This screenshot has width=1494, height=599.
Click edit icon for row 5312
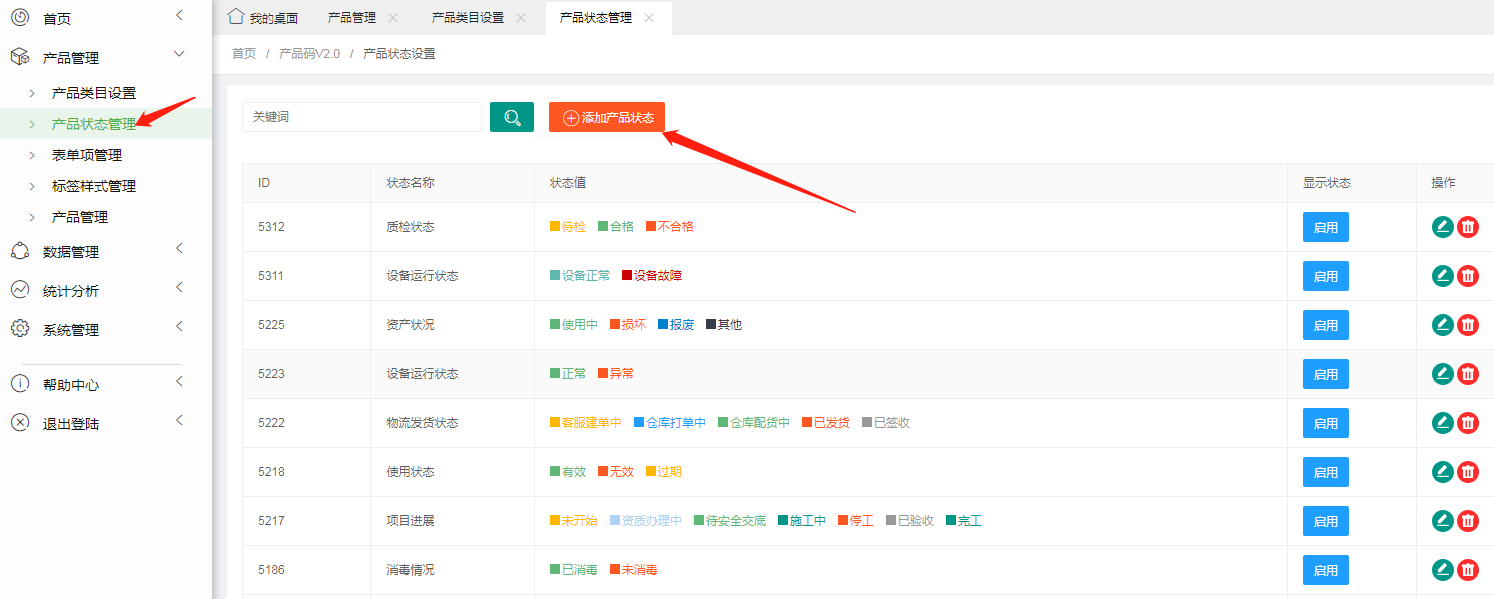point(1442,227)
